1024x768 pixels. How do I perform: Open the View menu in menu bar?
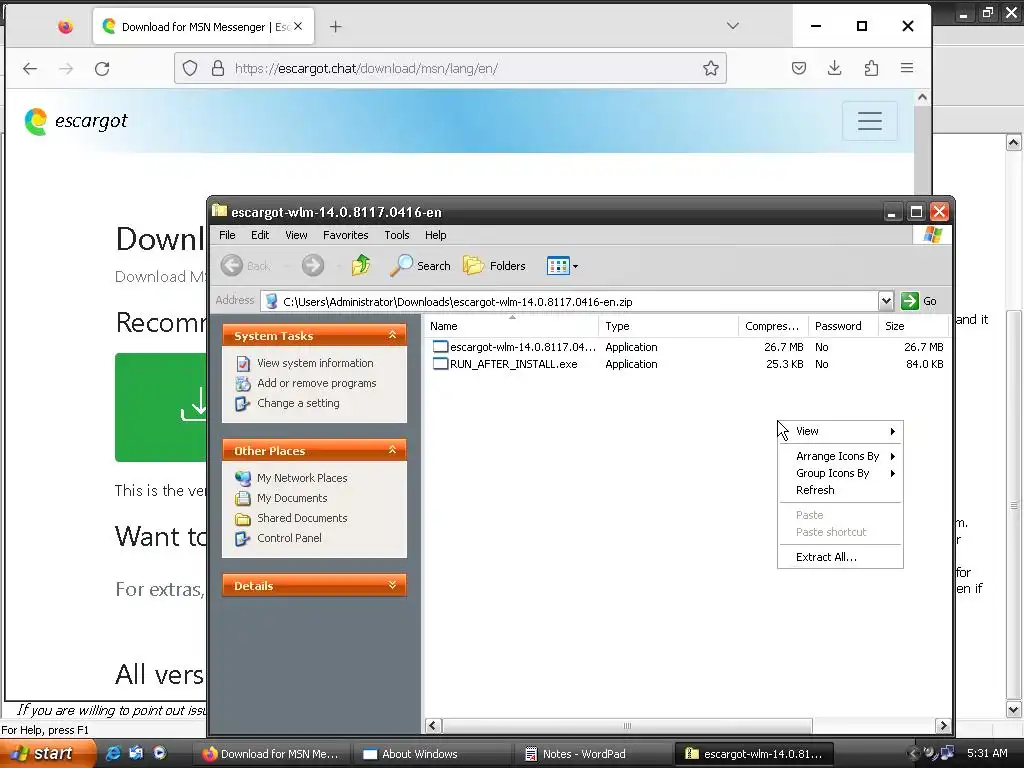point(296,235)
